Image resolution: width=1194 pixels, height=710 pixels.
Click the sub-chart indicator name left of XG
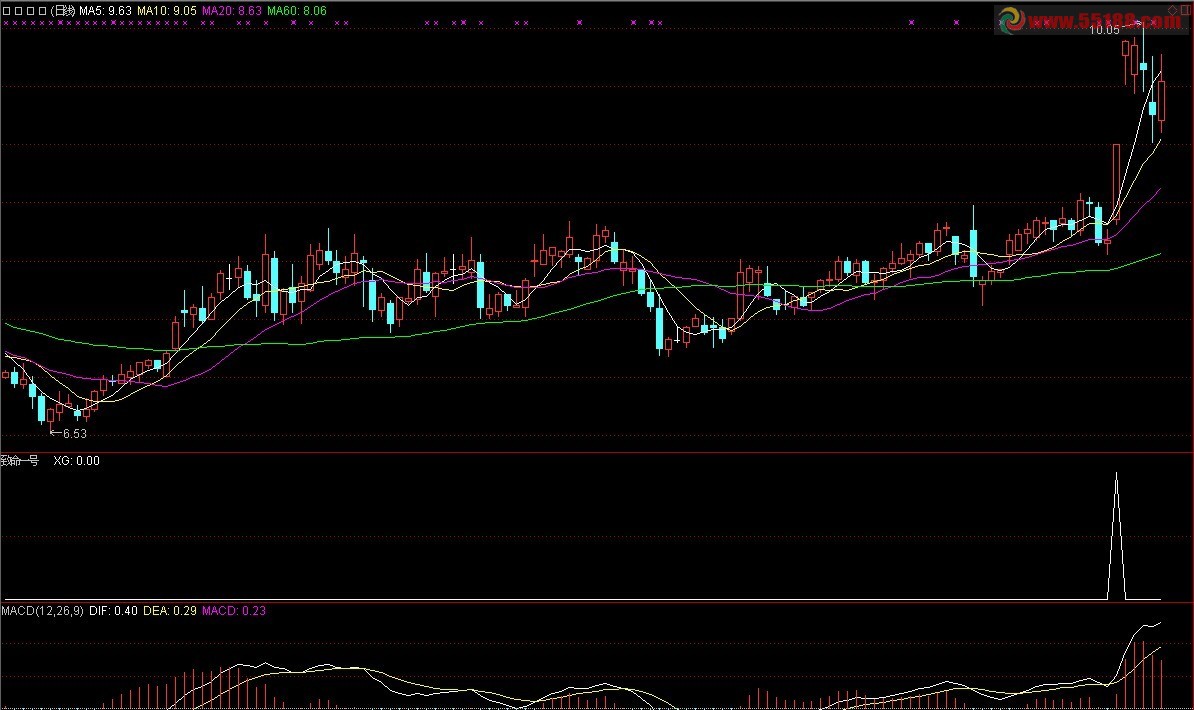(20, 461)
